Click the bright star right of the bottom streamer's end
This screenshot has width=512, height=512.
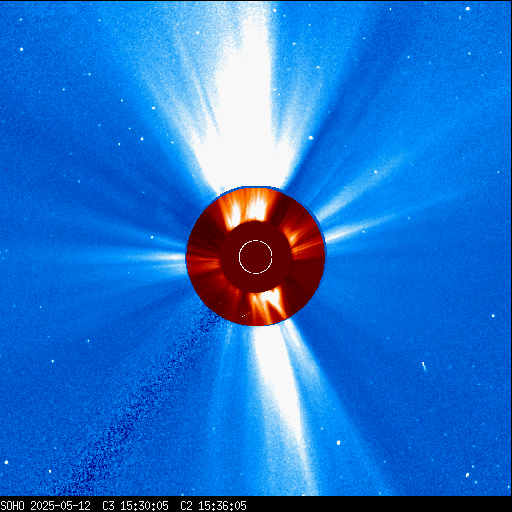point(339,443)
